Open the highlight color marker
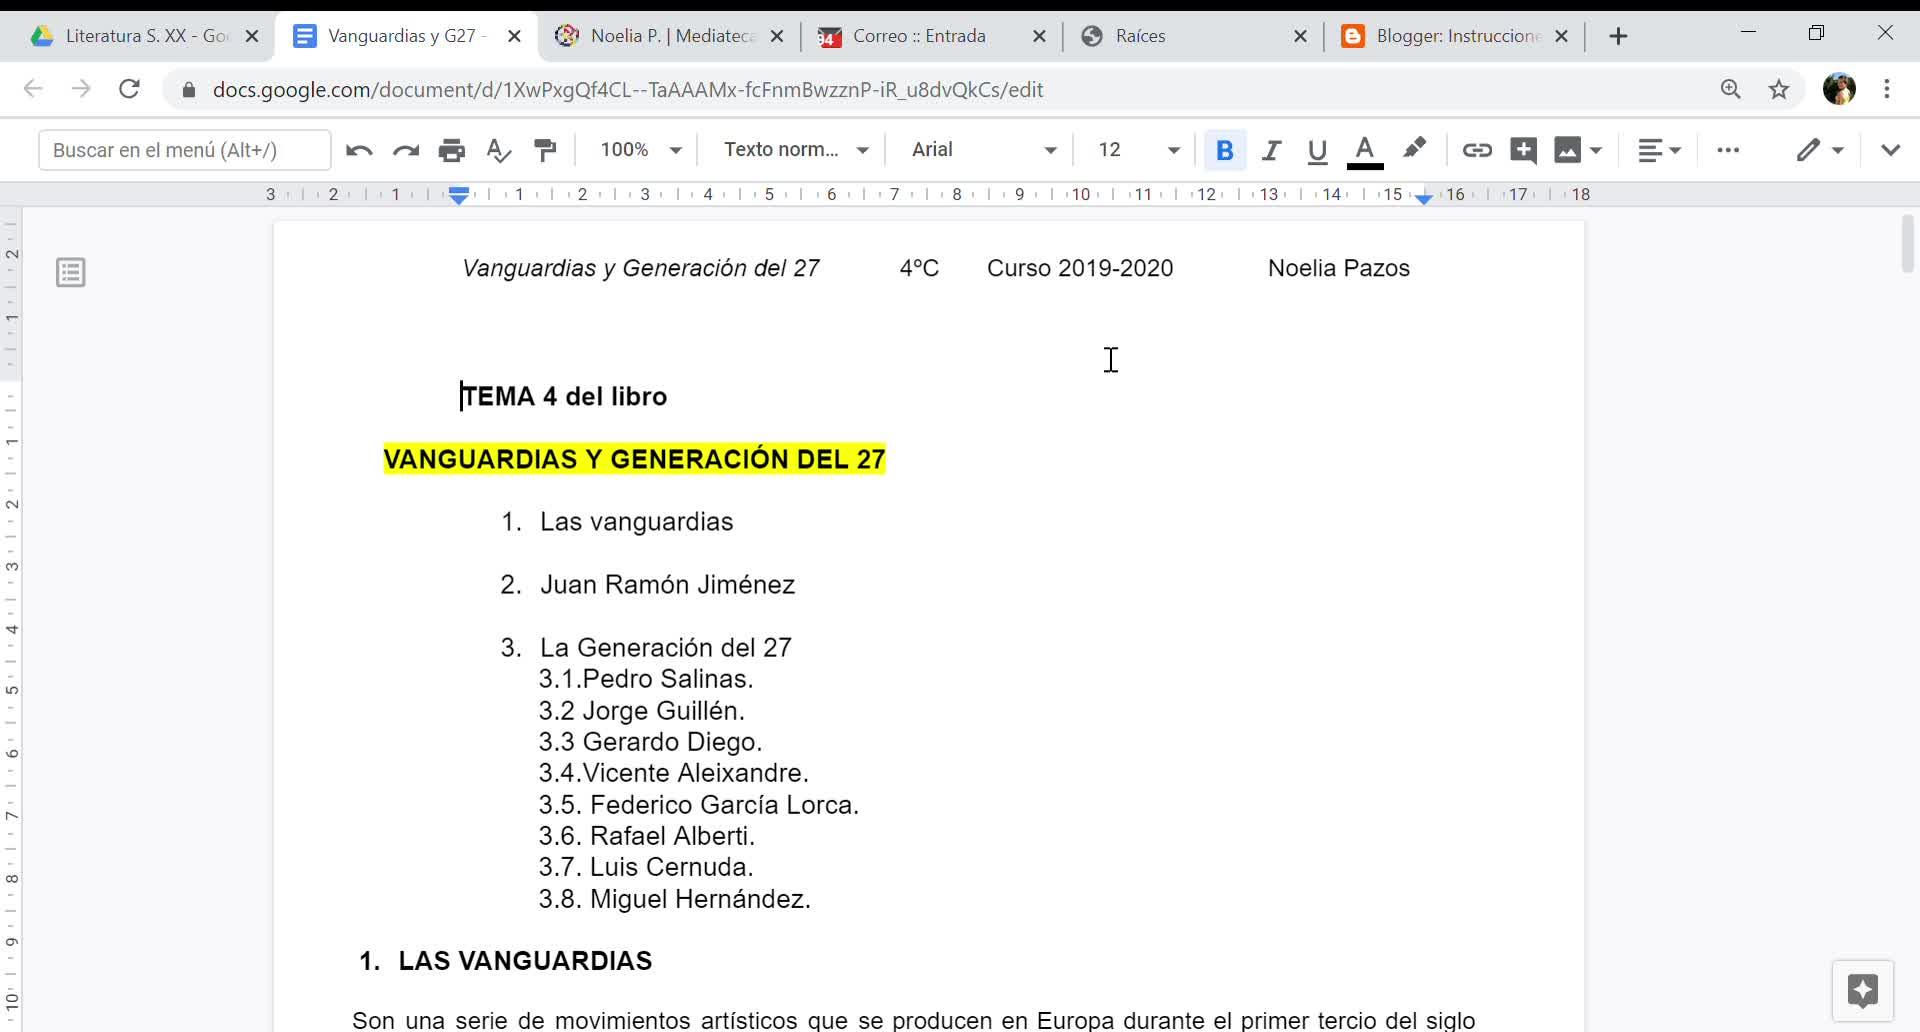Viewport: 1920px width, 1032px height. pyautogui.click(x=1414, y=149)
